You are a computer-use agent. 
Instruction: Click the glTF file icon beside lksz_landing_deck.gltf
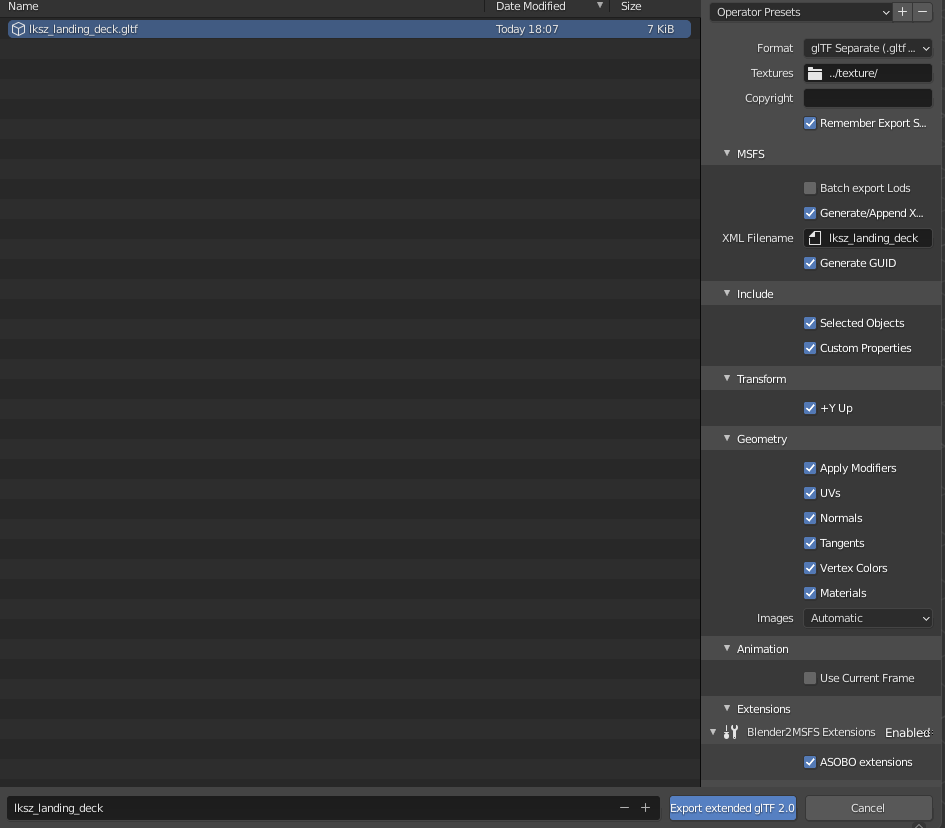(x=17, y=29)
